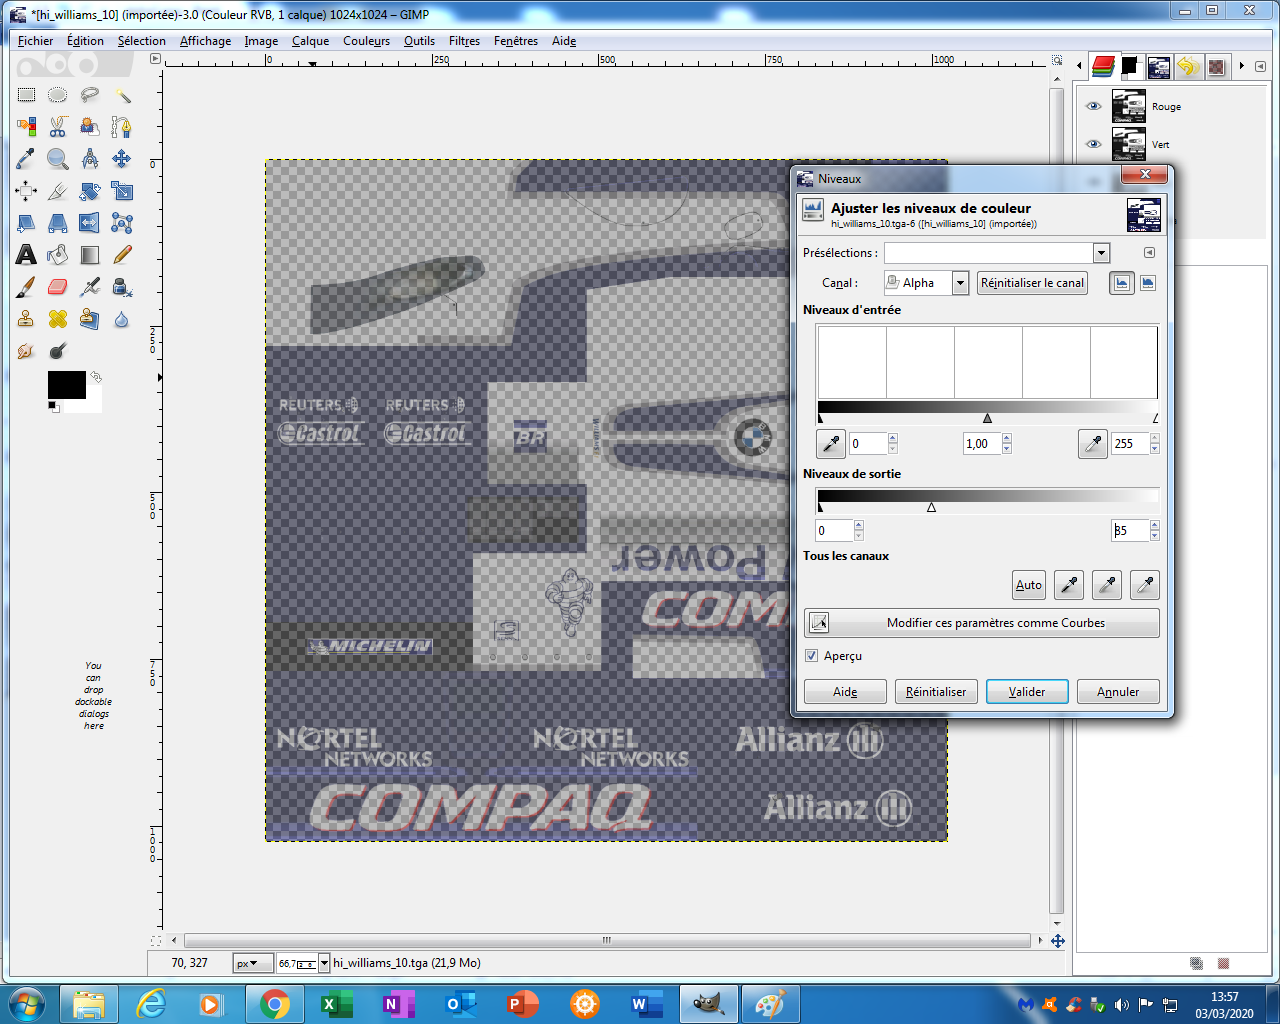Image resolution: width=1280 pixels, height=1024 pixels.
Task: Hide the Vert channel eye
Action: click(x=1093, y=144)
